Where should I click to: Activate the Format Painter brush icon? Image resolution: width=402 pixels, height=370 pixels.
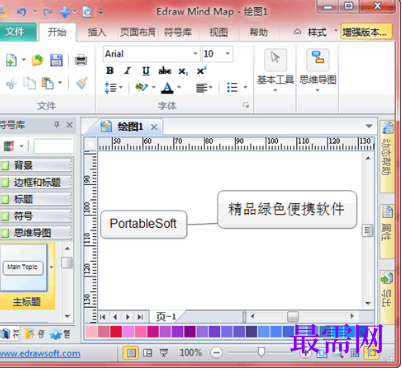click(x=81, y=83)
